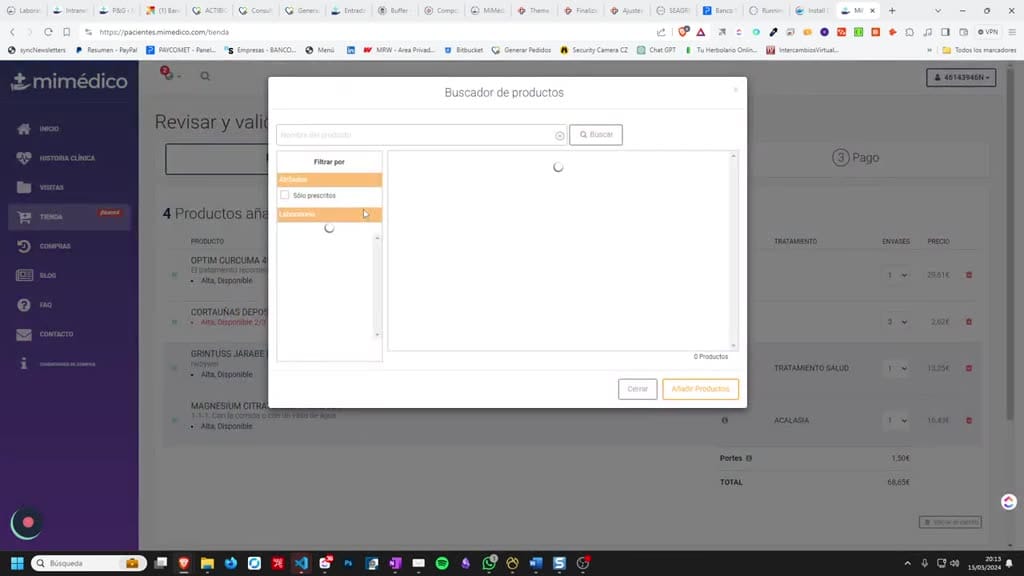Screen dimensions: 1024x576
Task: Close the Buscador de productos dialog with the X
Action: coord(735,89)
